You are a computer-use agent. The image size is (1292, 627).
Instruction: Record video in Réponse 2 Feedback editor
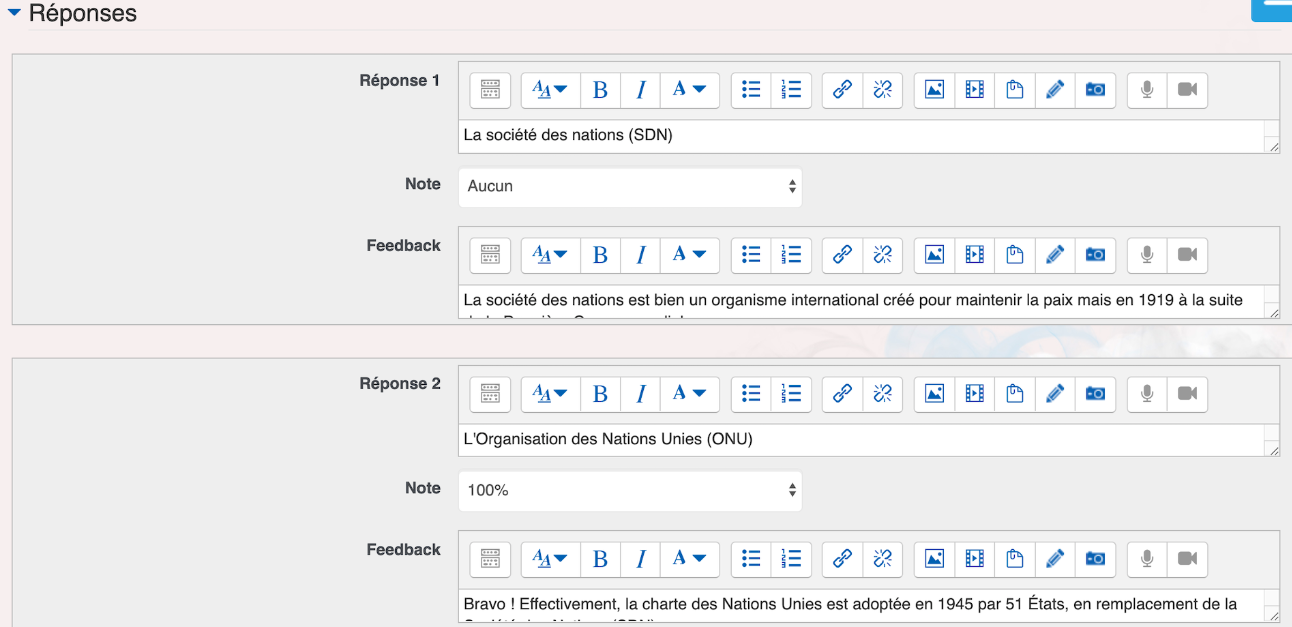[x=1187, y=558]
